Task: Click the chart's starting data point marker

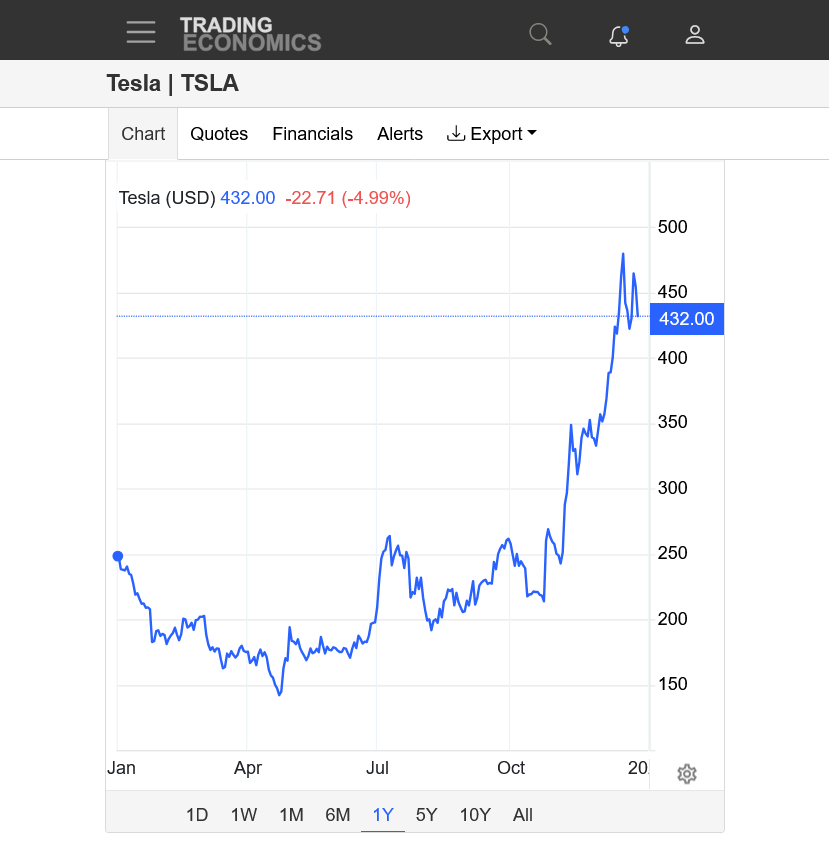Action: pos(118,557)
